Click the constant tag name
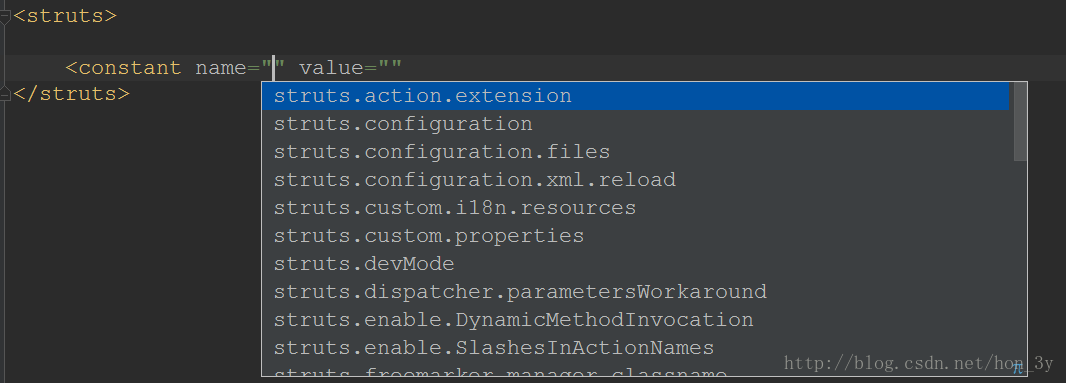The height and width of the screenshot is (383, 1066). pyautogui.click(x=130, y=68)
